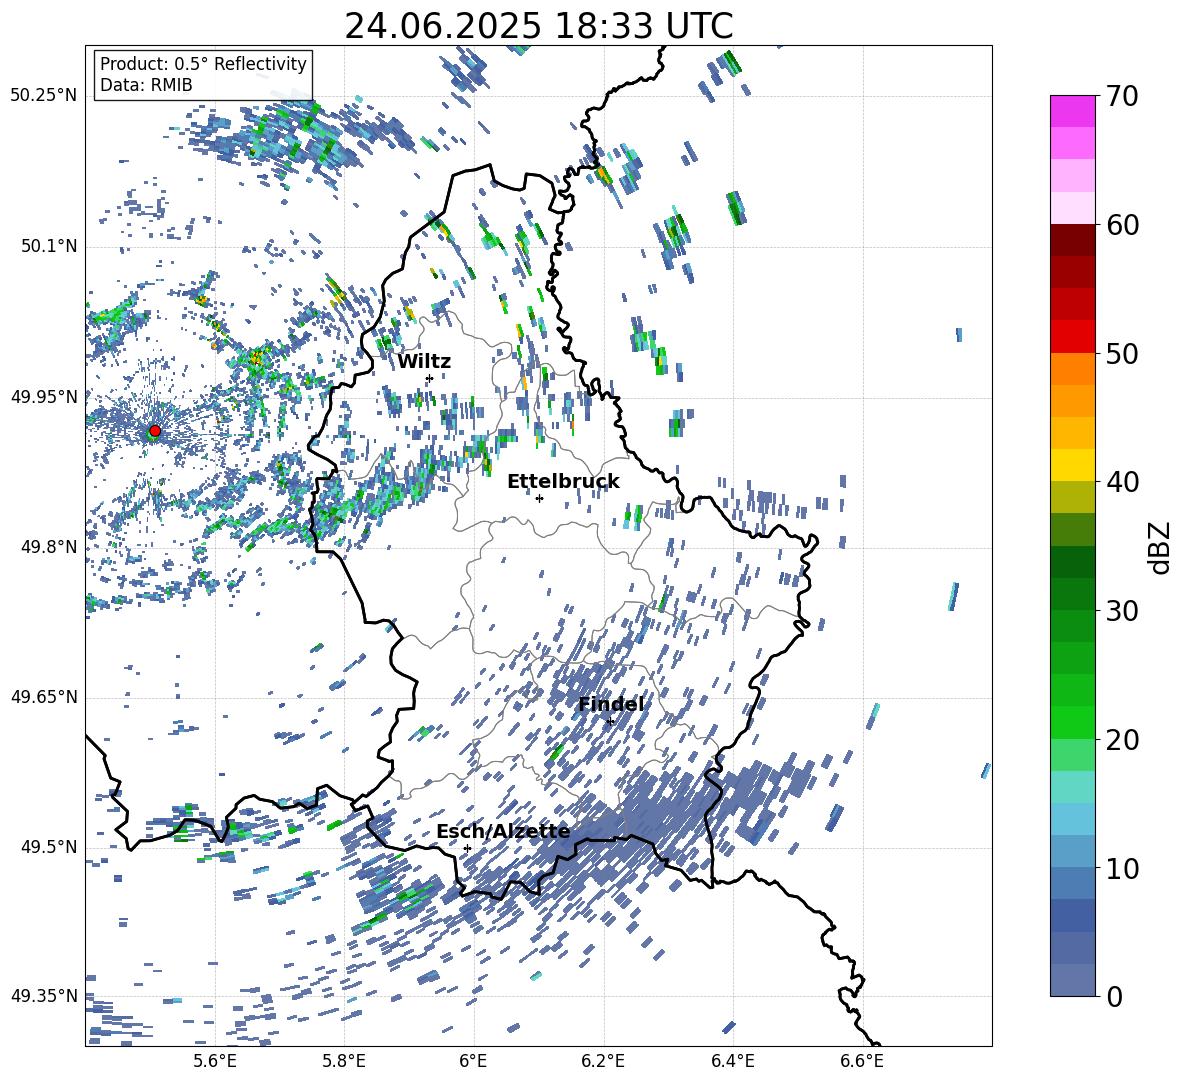This screenshot has width=1184, height=1081.
Task: Click the Ettelbruck city label
Action: (x=563, y=482)
